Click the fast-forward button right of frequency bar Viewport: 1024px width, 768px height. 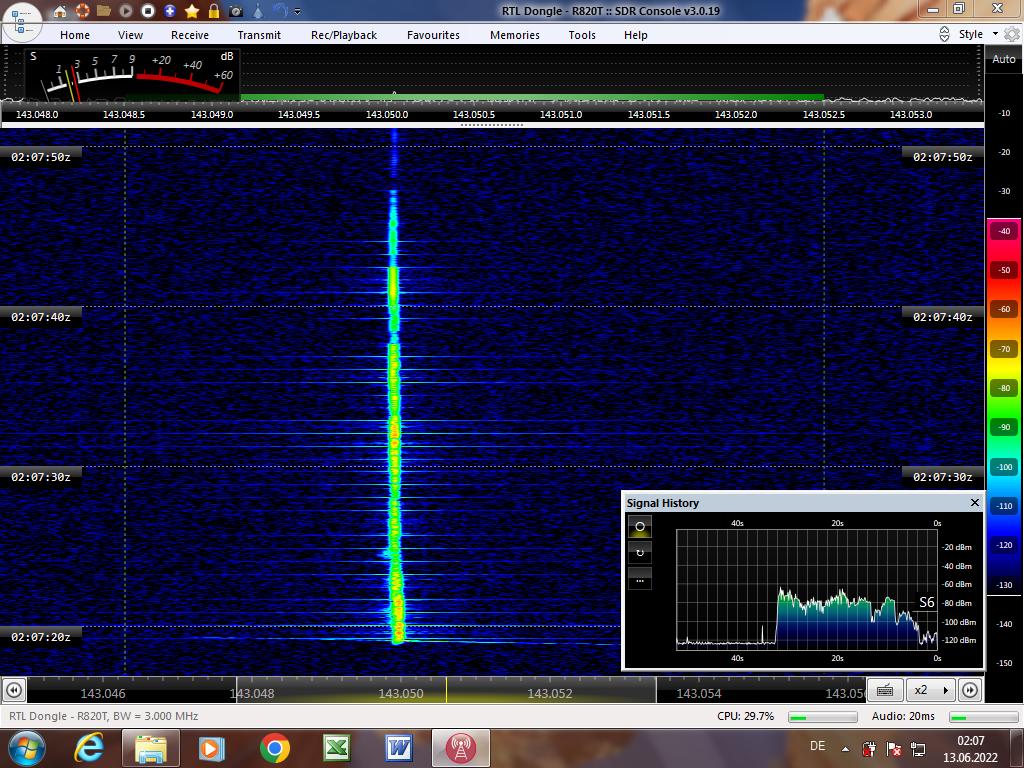[x=970, y=690]
